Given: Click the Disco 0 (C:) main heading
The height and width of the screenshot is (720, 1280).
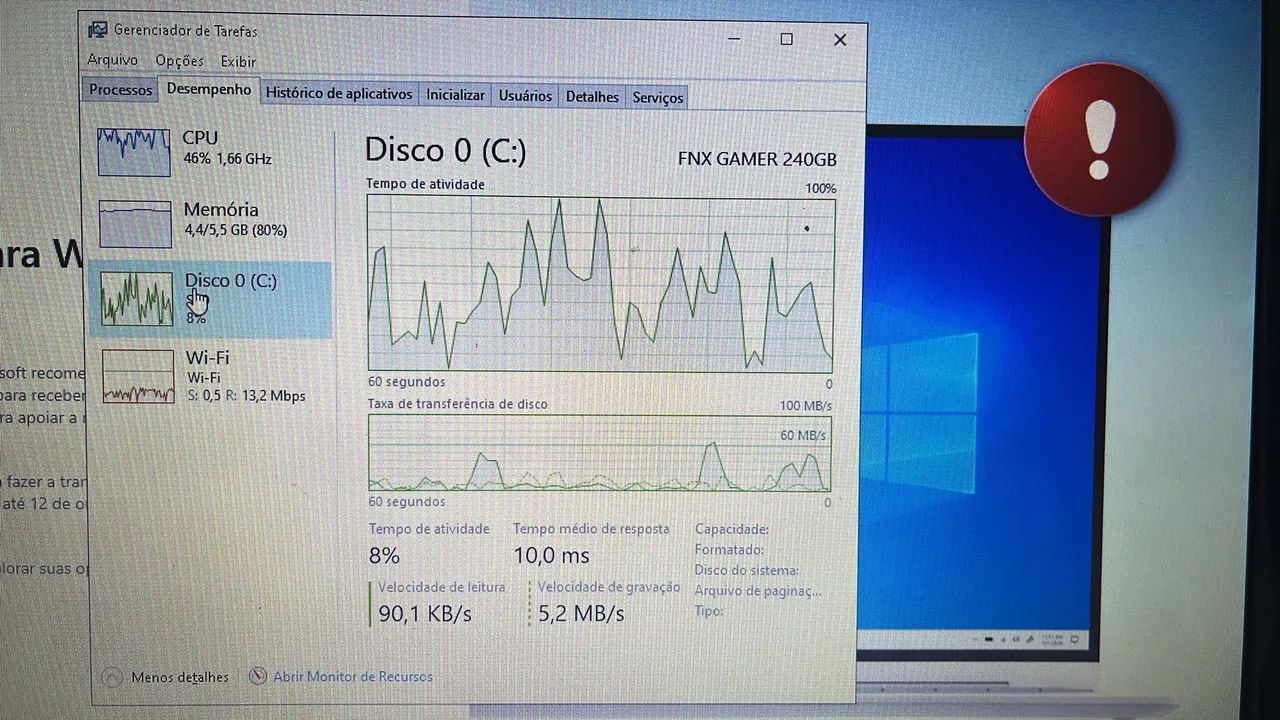Looking at the screenshot, I should (445, 150).
